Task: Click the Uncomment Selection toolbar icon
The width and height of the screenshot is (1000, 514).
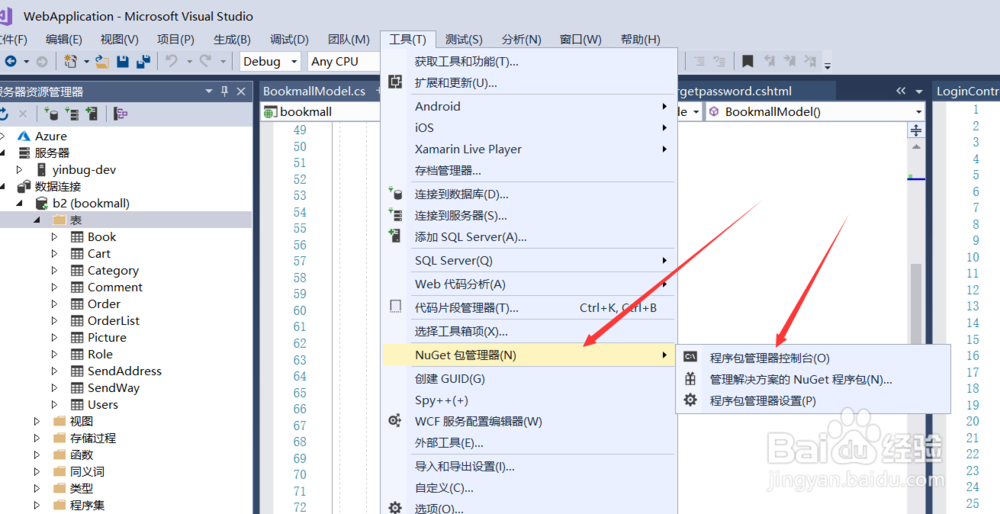Action: 719,61
